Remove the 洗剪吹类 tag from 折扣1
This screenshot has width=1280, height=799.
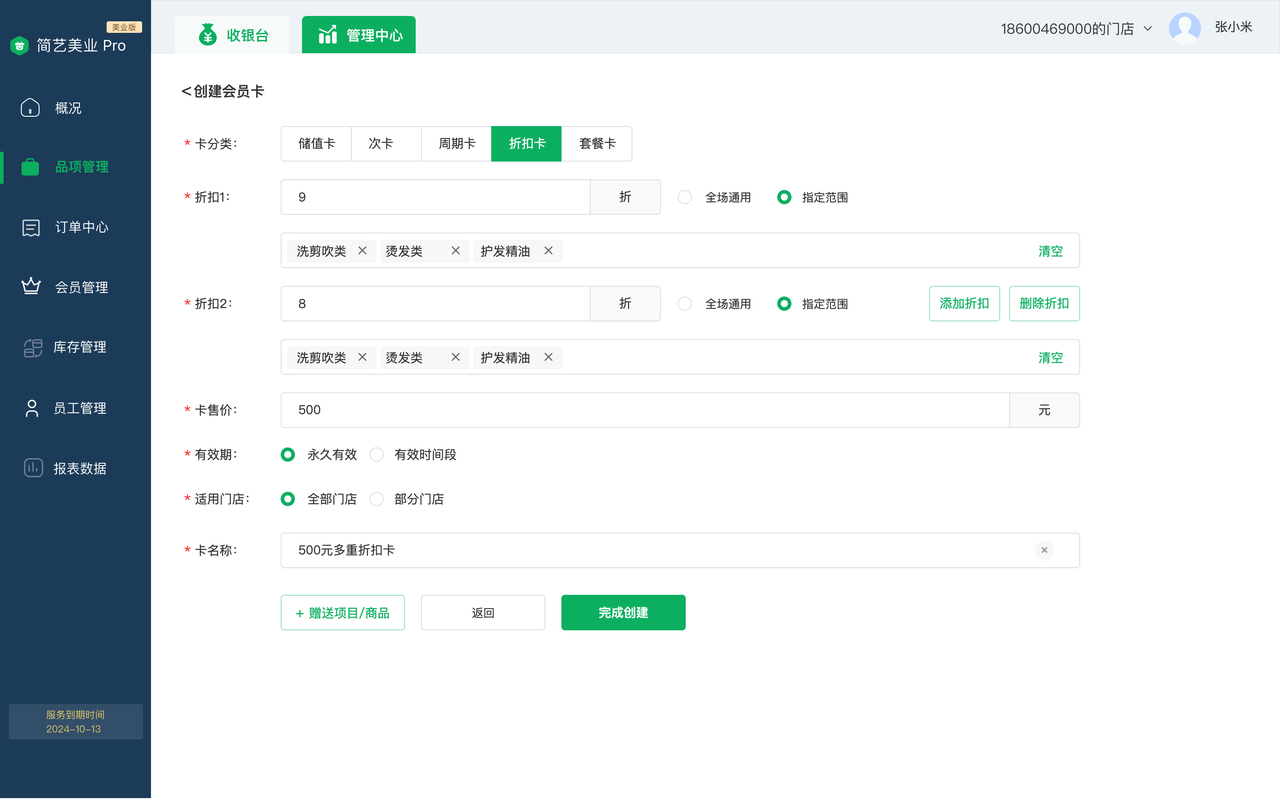coord(362,251)
